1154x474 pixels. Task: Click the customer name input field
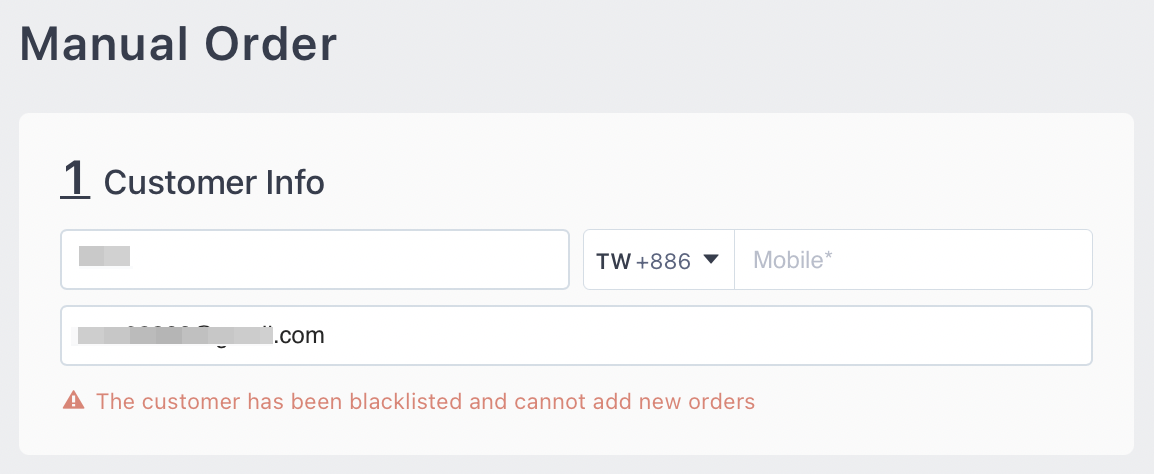pyautogui.click(x=314, y=260)
